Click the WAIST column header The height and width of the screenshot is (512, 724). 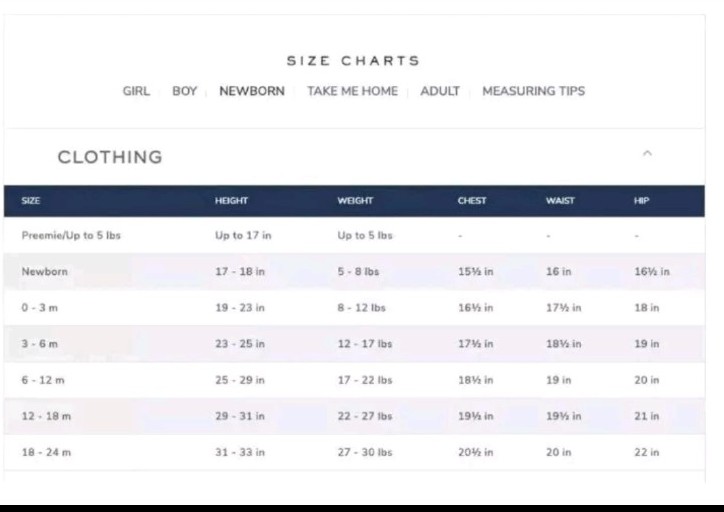click(x=560, y=200)
